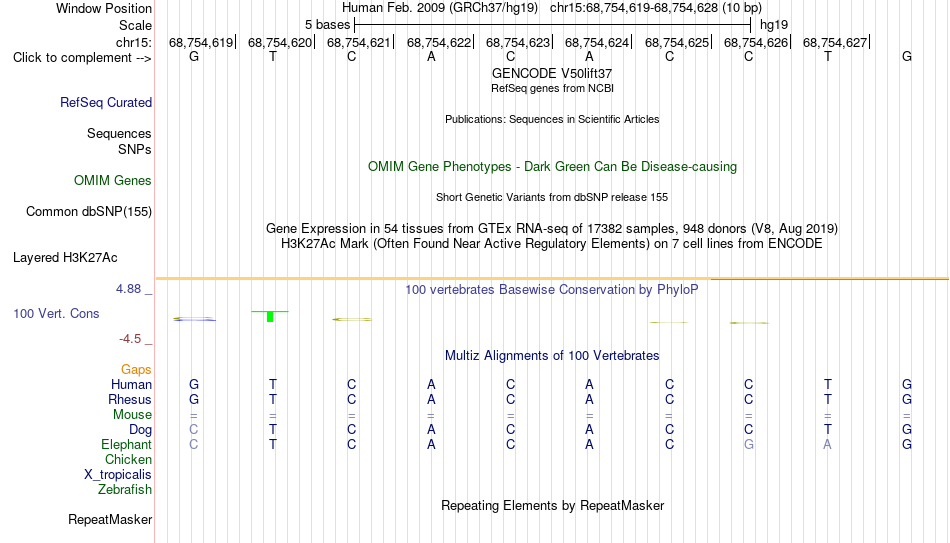Click the Scale label
This screenshot has height=543, width=950.
click(x=136, y=25)
